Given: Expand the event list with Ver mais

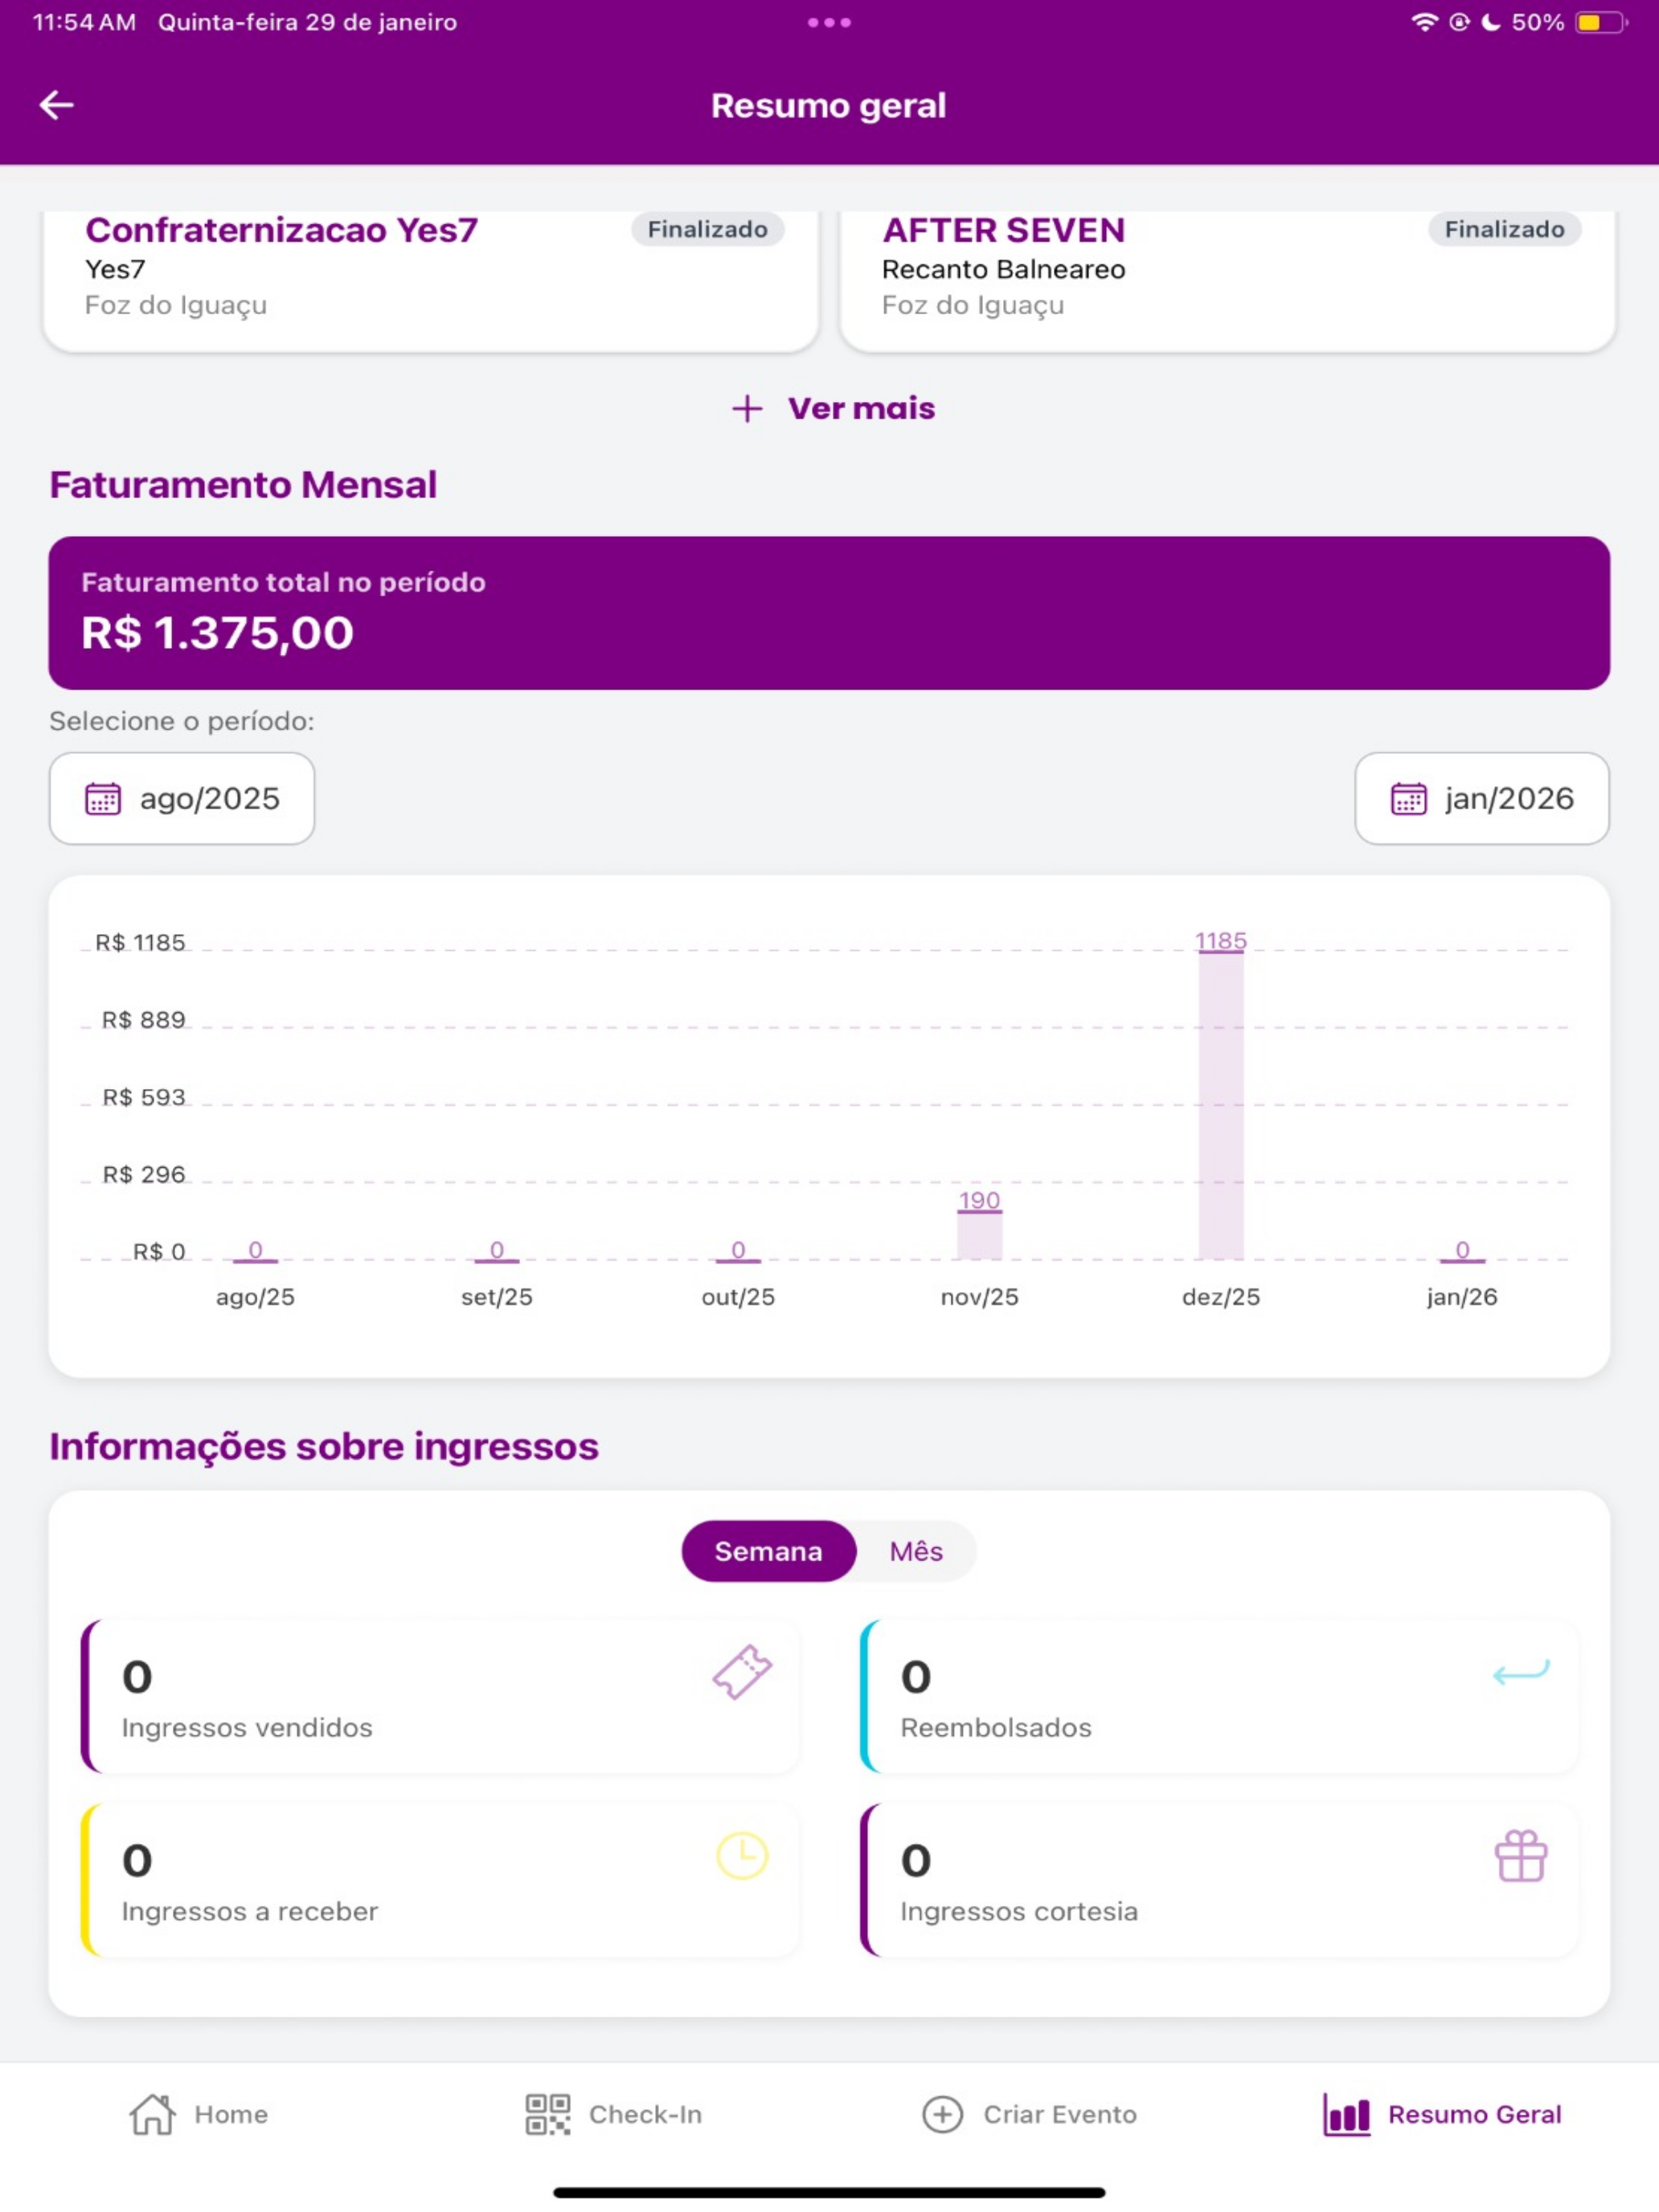Looking at the screenshot, I should tap(833, 408).
